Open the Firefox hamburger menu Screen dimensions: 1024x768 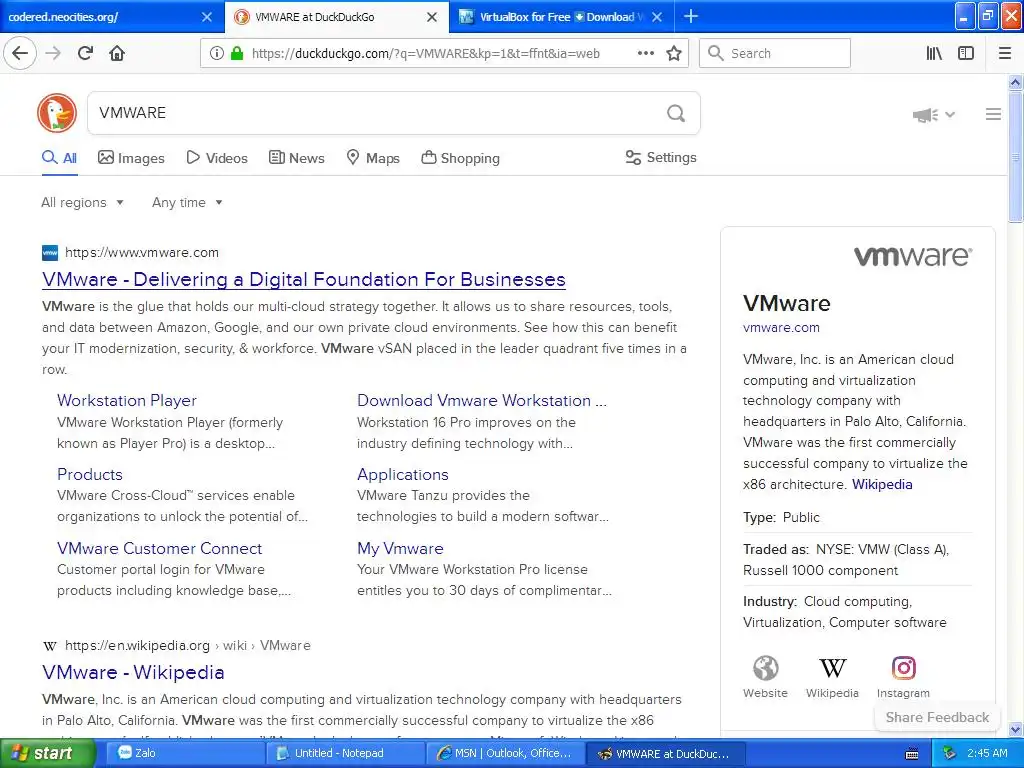1004,54
